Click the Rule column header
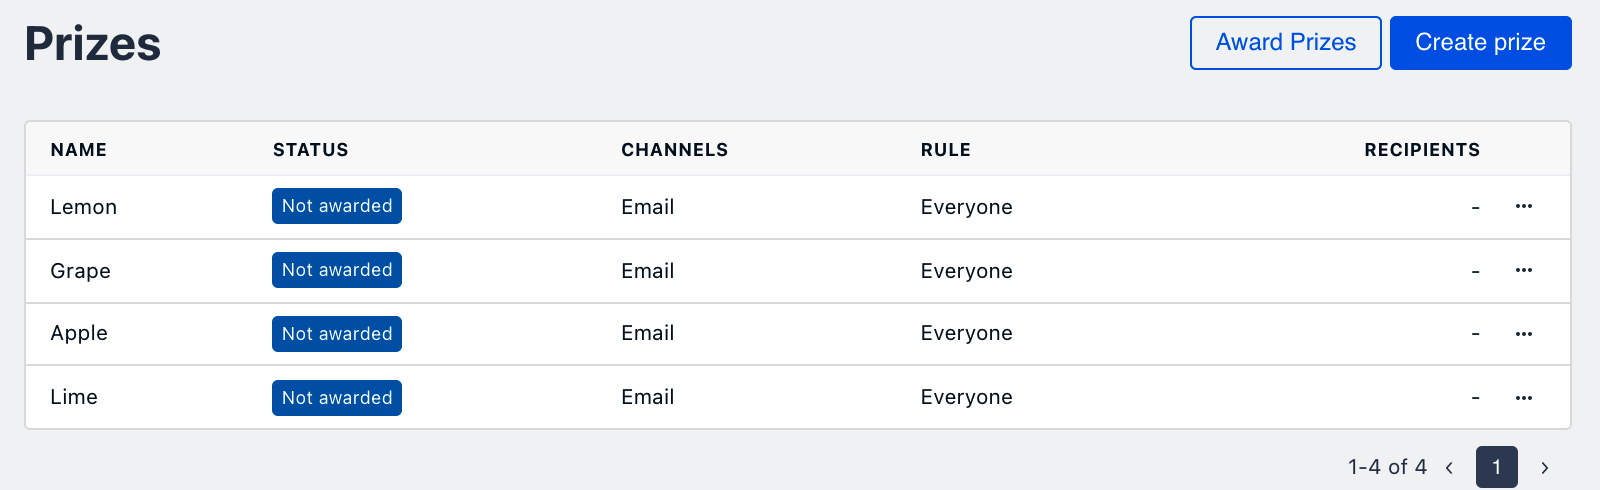Screen dimensions: 1600x490 pyautogui.click(x=945, y=150)
